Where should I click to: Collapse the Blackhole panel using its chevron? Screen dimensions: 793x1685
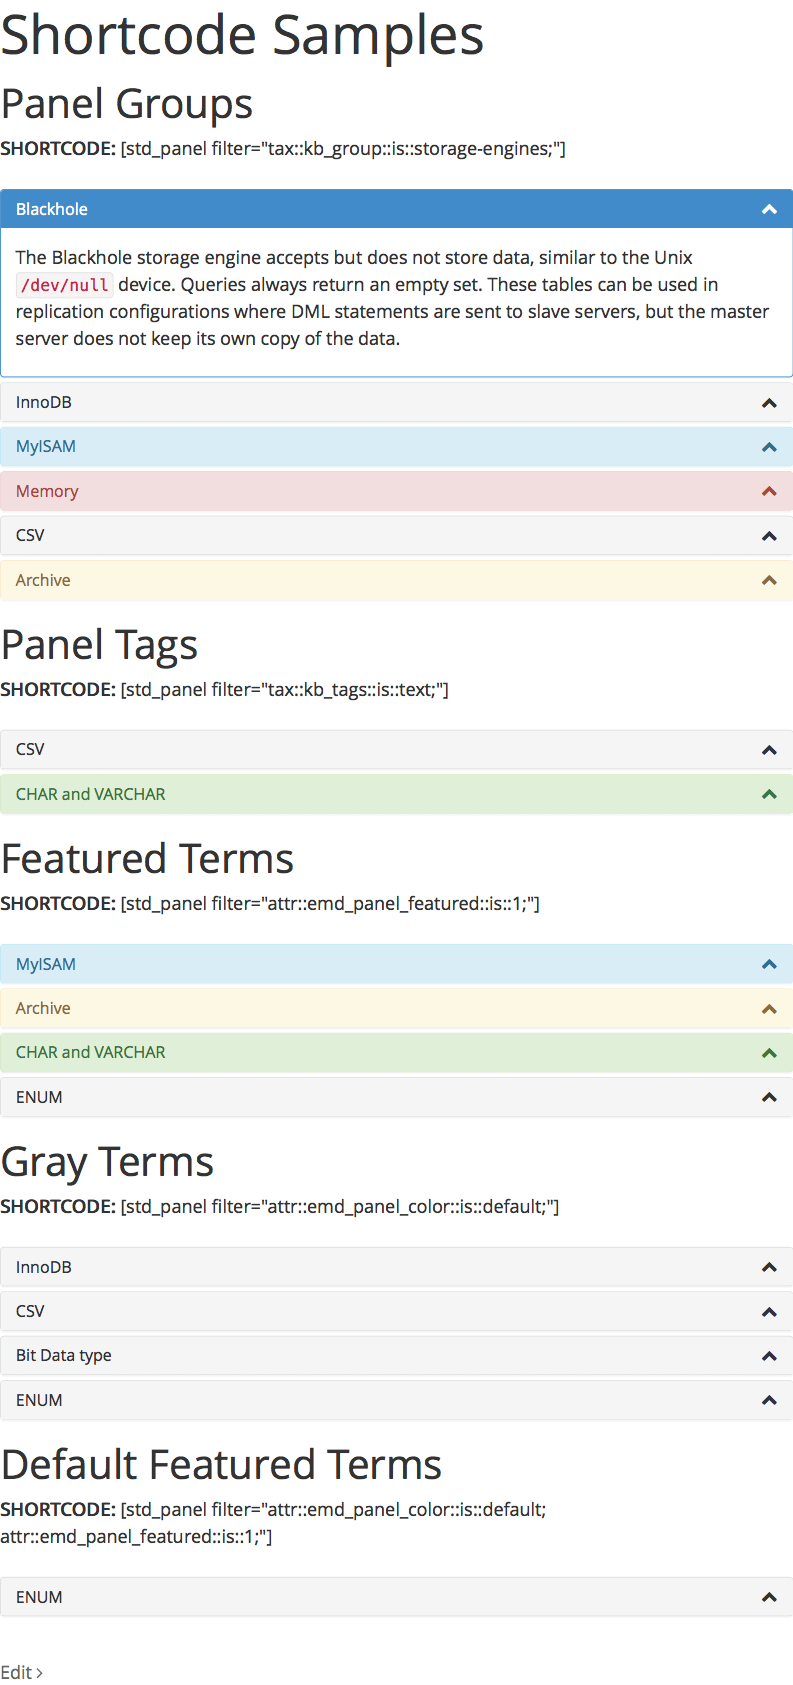(x=769, y=209)
